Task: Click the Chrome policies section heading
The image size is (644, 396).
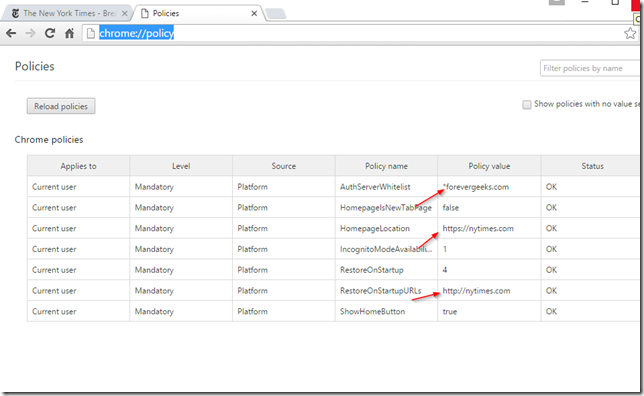Action: coord(49,140)
